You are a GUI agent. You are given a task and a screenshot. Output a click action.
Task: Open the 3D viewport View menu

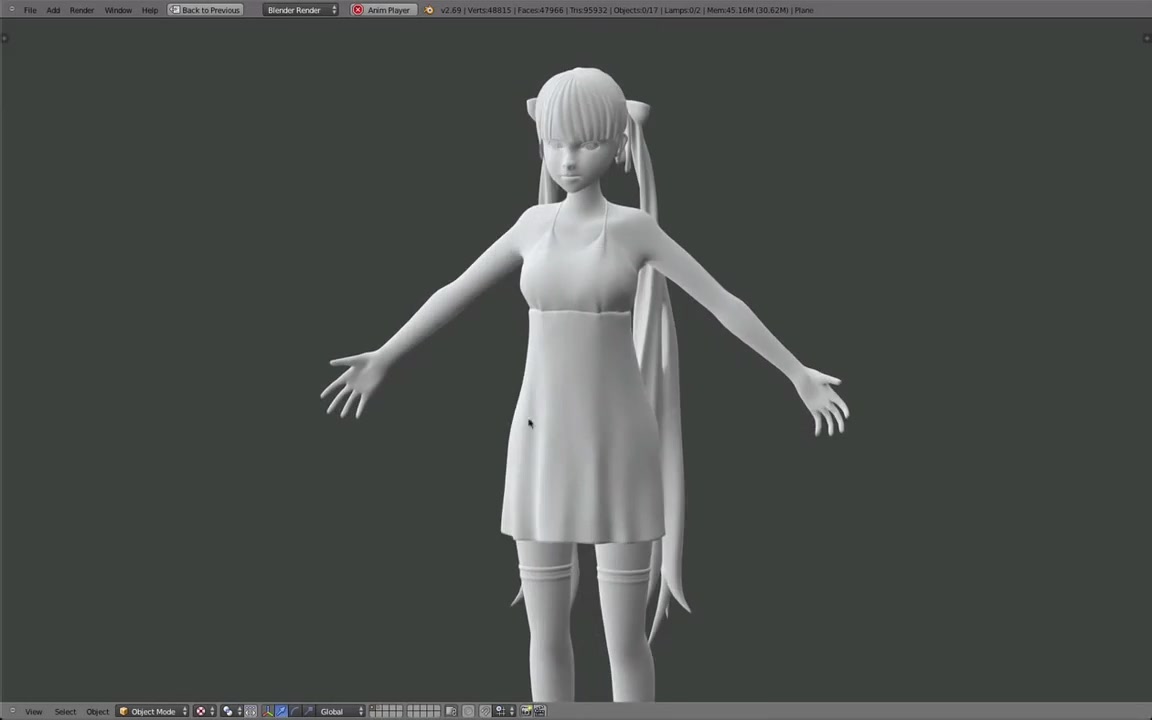click(34, 711)
